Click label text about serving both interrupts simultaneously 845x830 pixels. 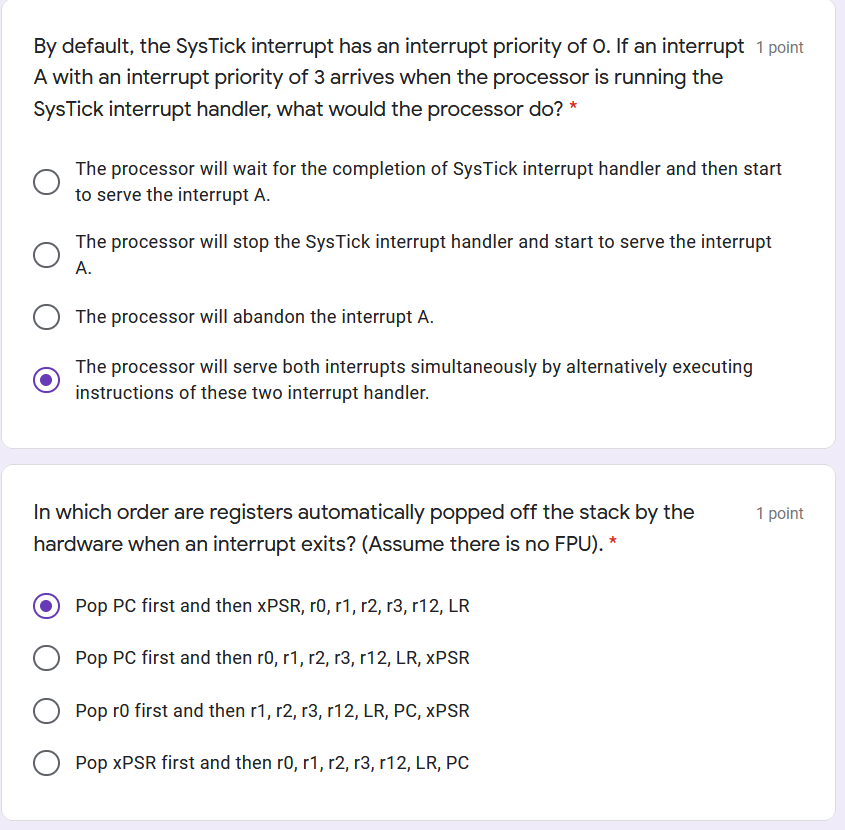414,379
